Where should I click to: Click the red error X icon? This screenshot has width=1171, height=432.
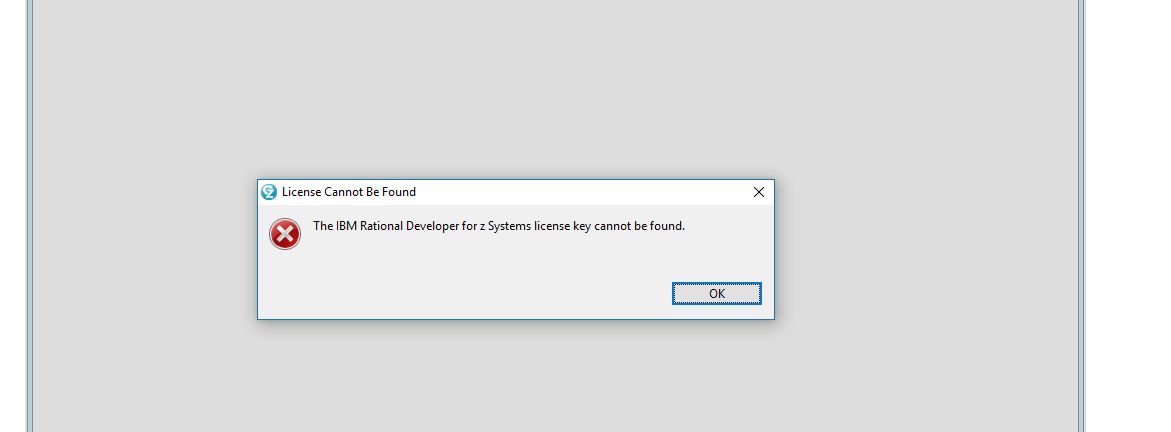coord(285,234)
